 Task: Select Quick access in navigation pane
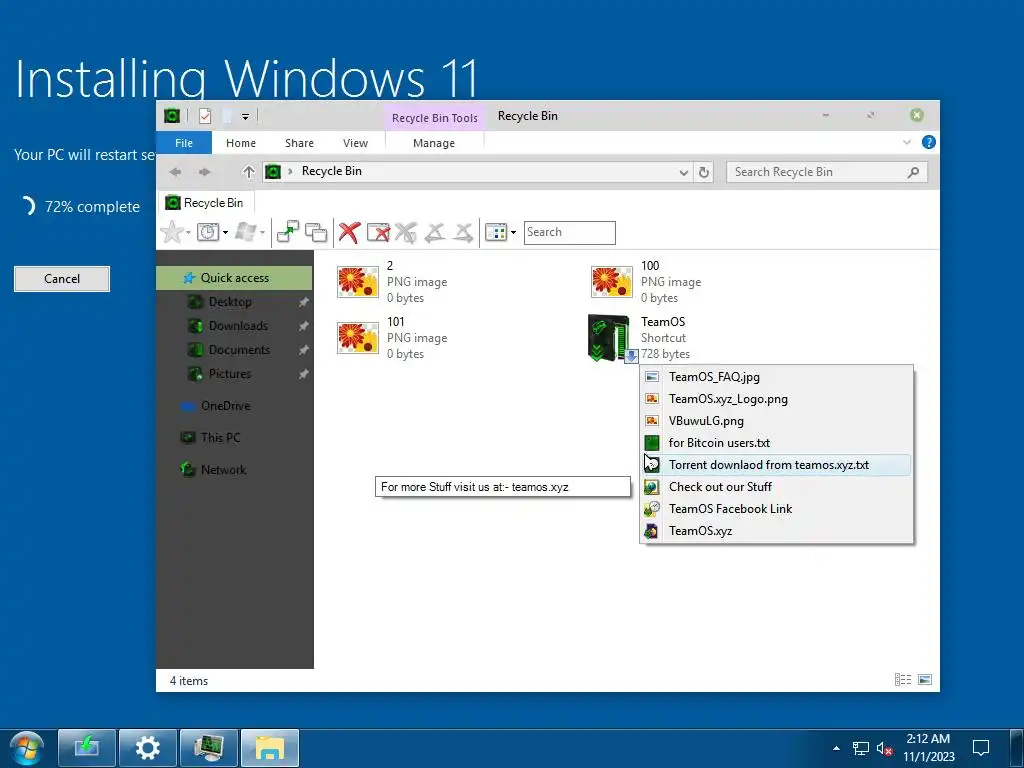point(234,278)
